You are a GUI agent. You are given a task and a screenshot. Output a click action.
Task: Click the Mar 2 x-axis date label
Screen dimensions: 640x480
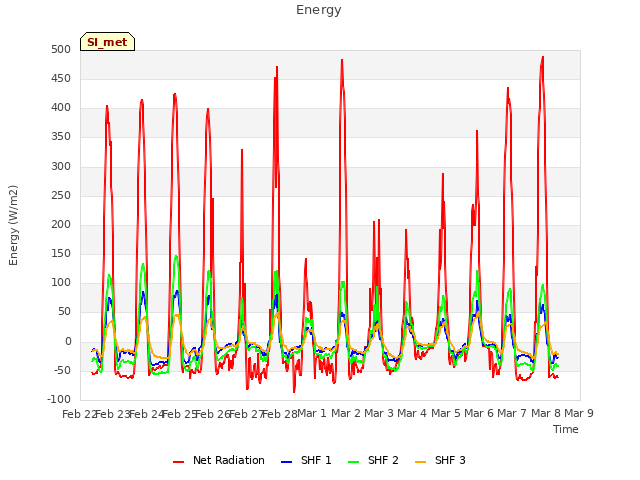(x=346, y=413)
